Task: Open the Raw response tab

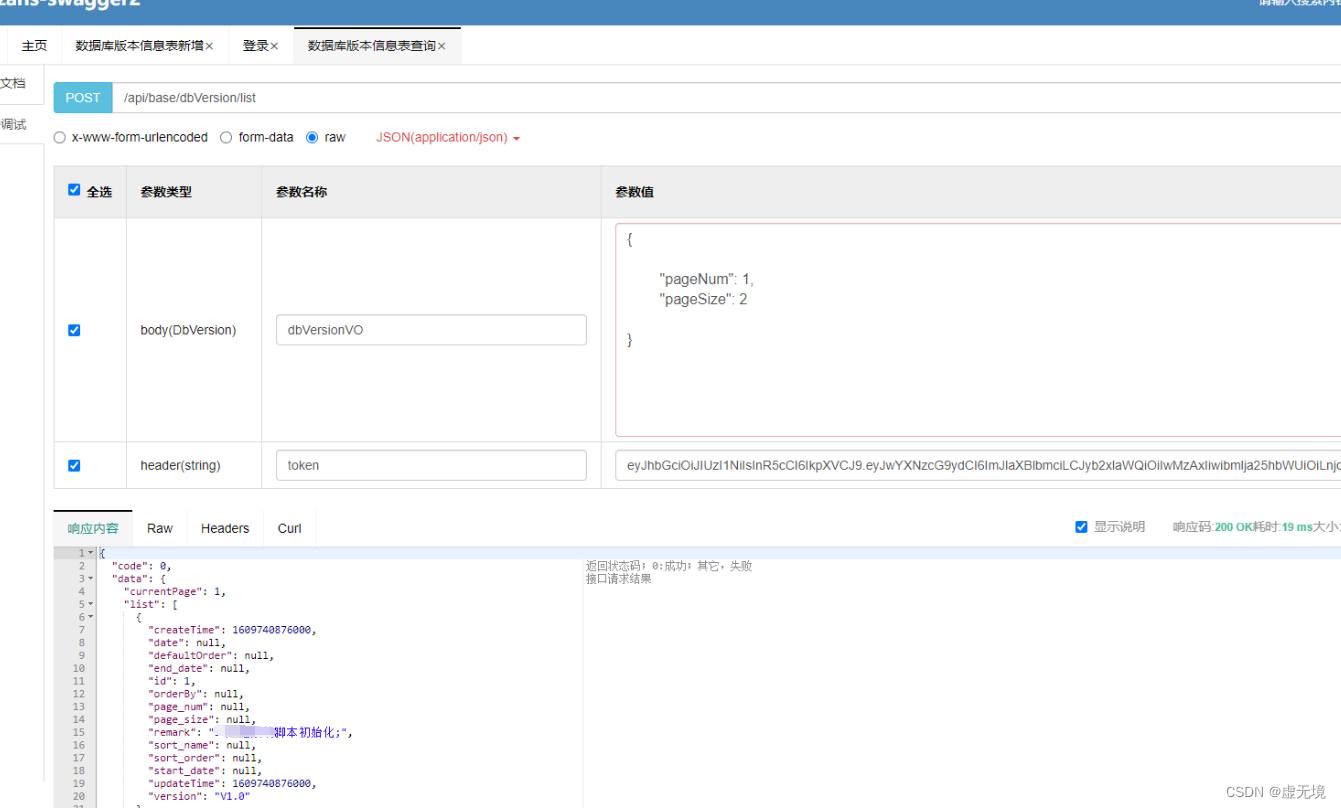Action: [160, 528]
